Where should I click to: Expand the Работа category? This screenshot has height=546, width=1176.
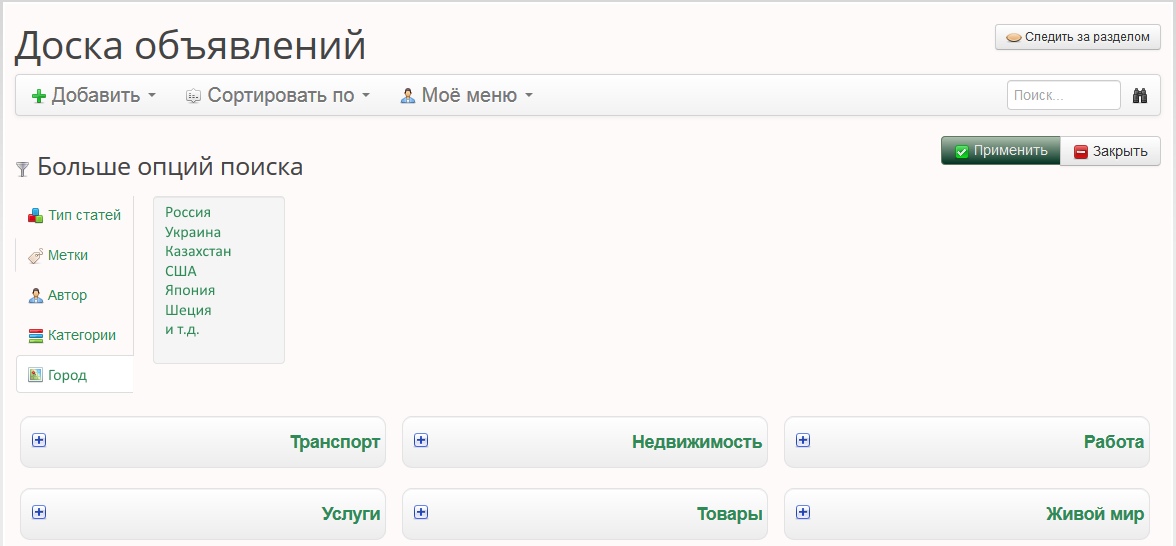click(x=802, y=440)
